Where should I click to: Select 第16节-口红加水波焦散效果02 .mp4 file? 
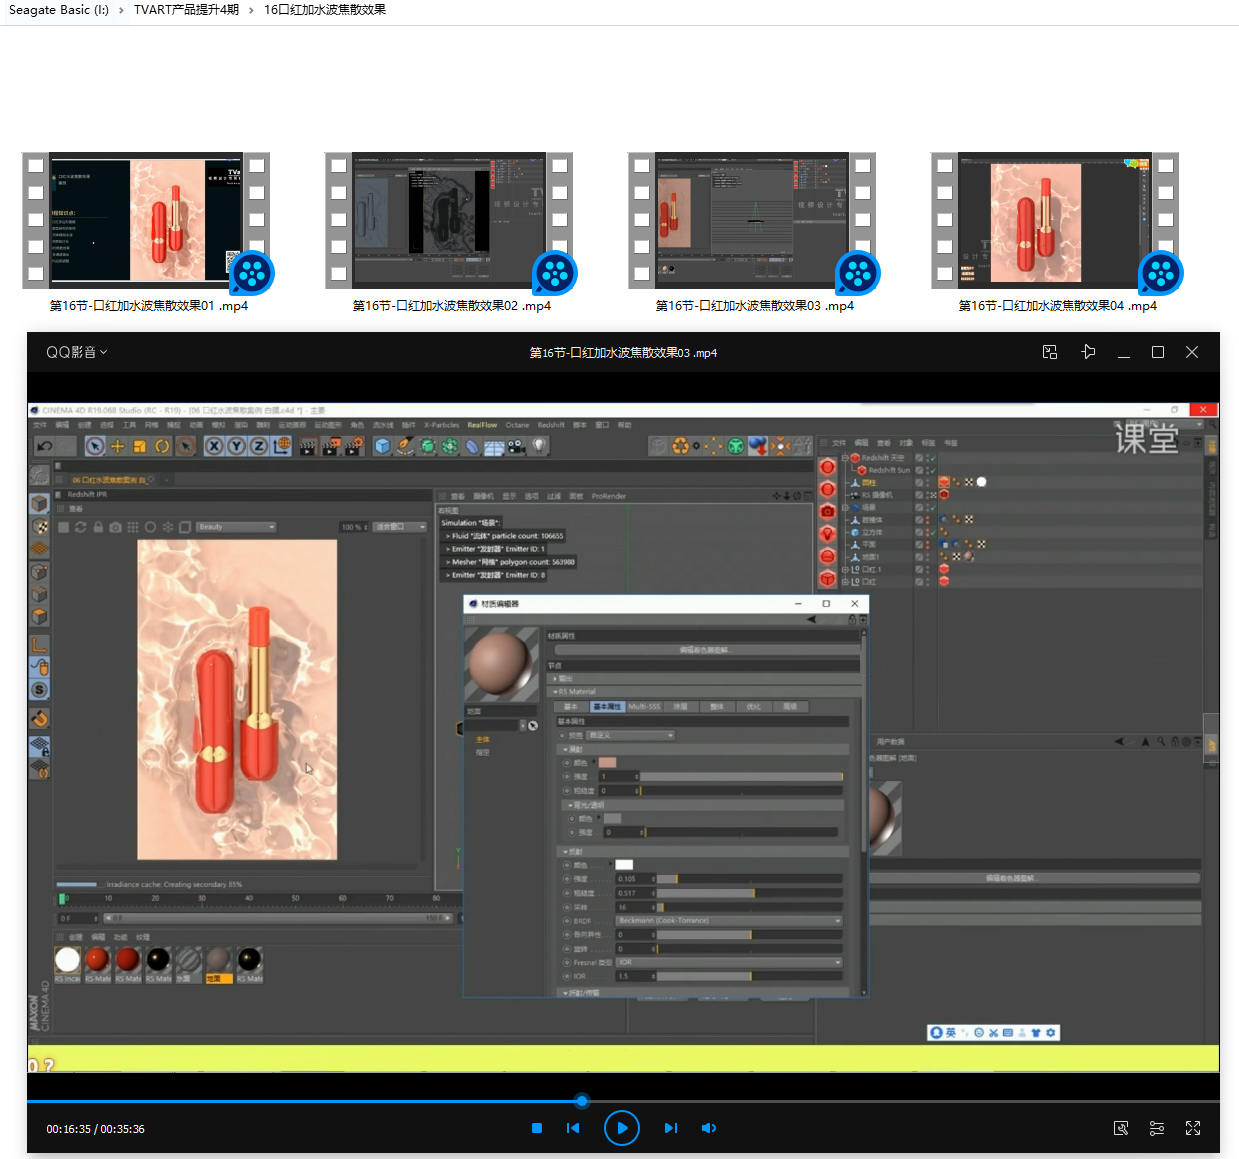point(451,306)
